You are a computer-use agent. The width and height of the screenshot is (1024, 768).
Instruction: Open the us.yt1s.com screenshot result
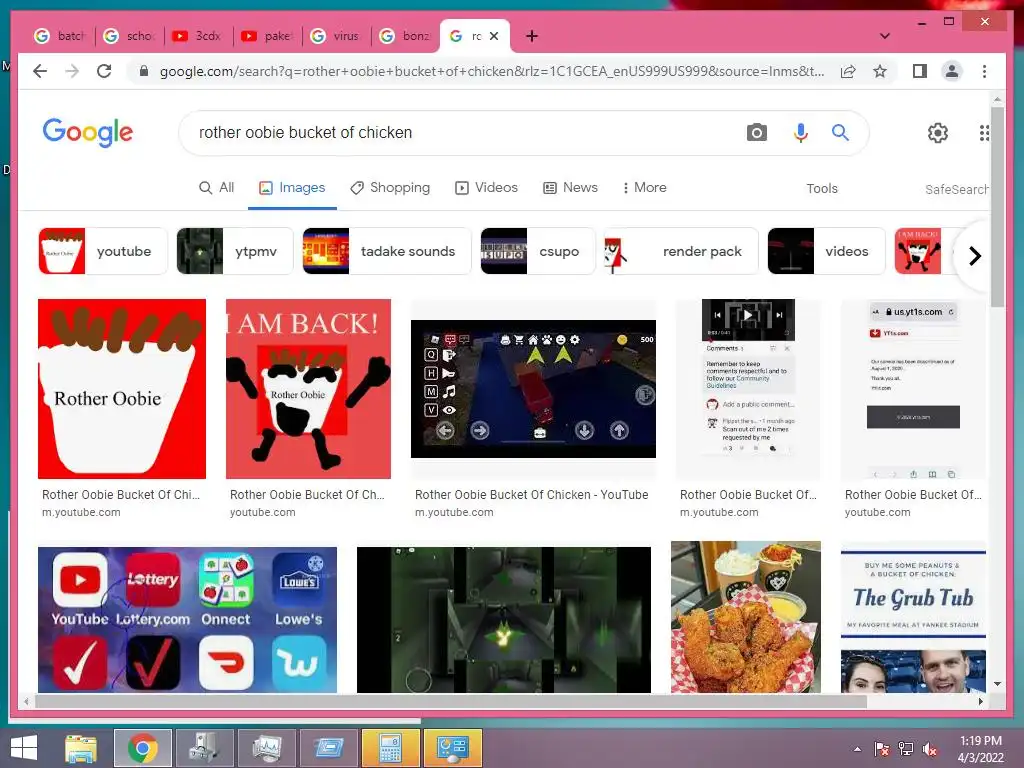point(913,389)
